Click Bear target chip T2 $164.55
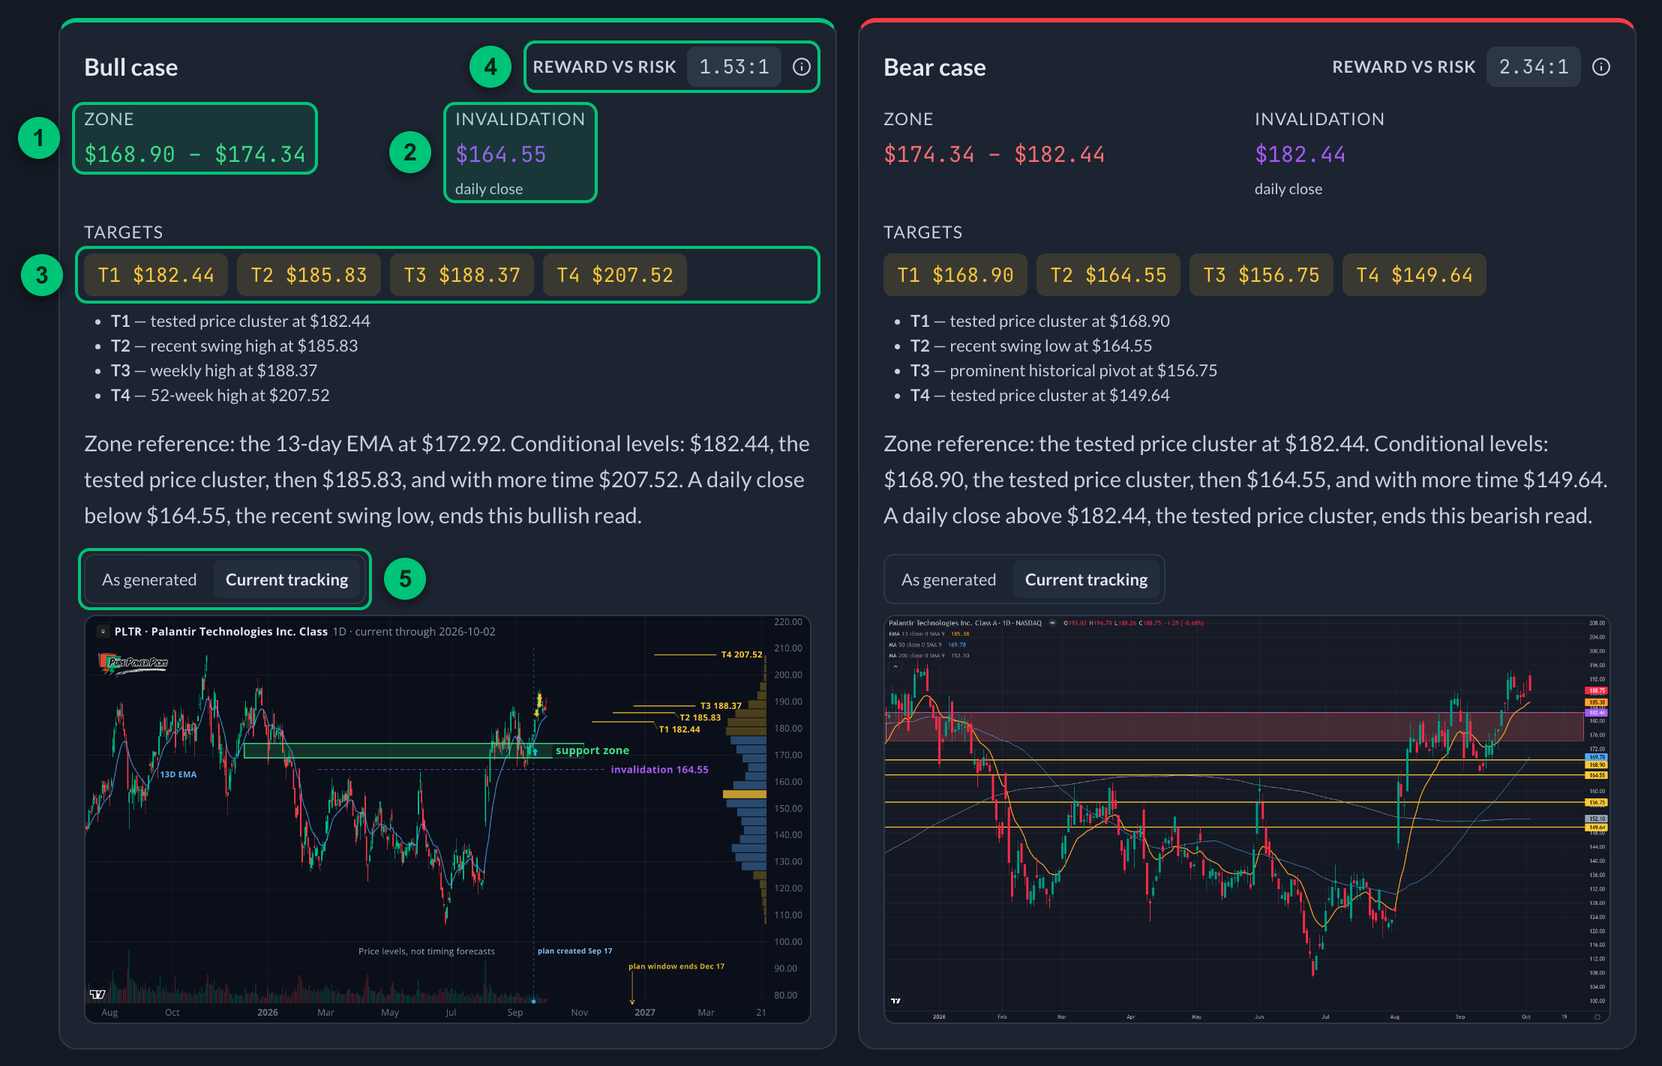This screenshot has height=1066, width=1662. tap(1108, 275)
